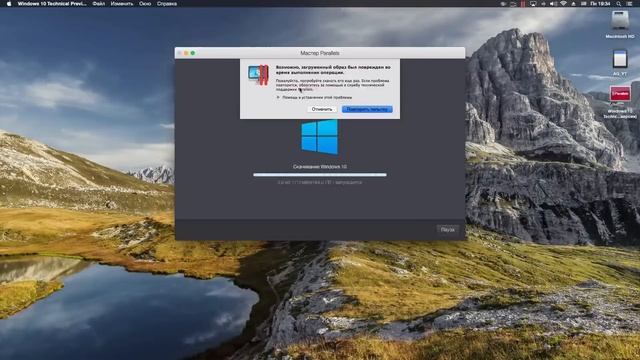Click the yellow minimize button of Мастер Parallels
640x360 pixels.
[186, 53]
